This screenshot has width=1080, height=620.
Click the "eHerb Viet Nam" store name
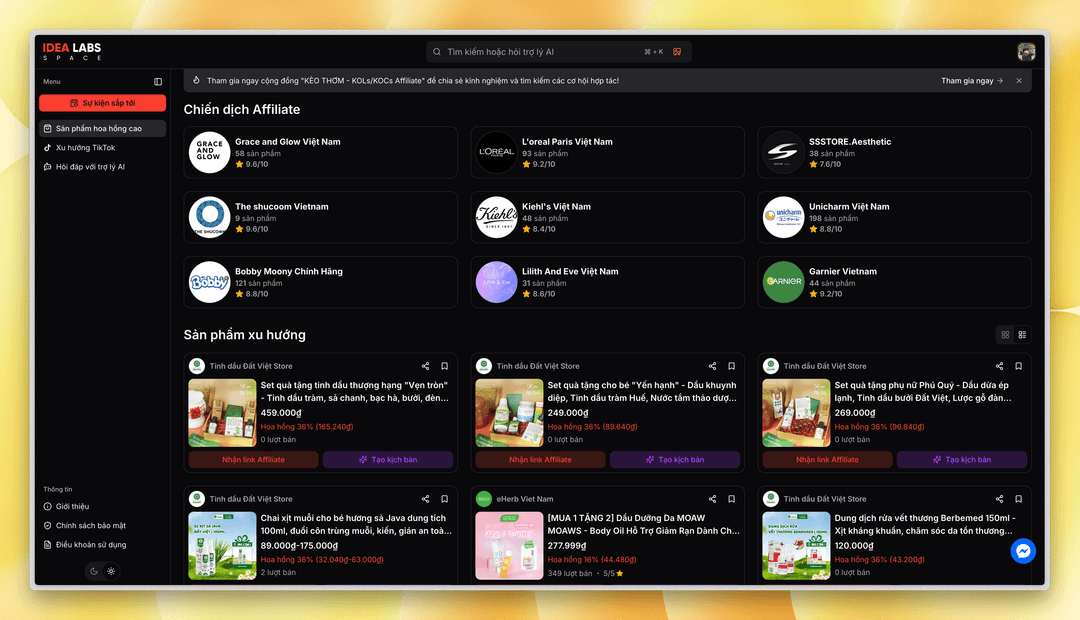point(525,499)
